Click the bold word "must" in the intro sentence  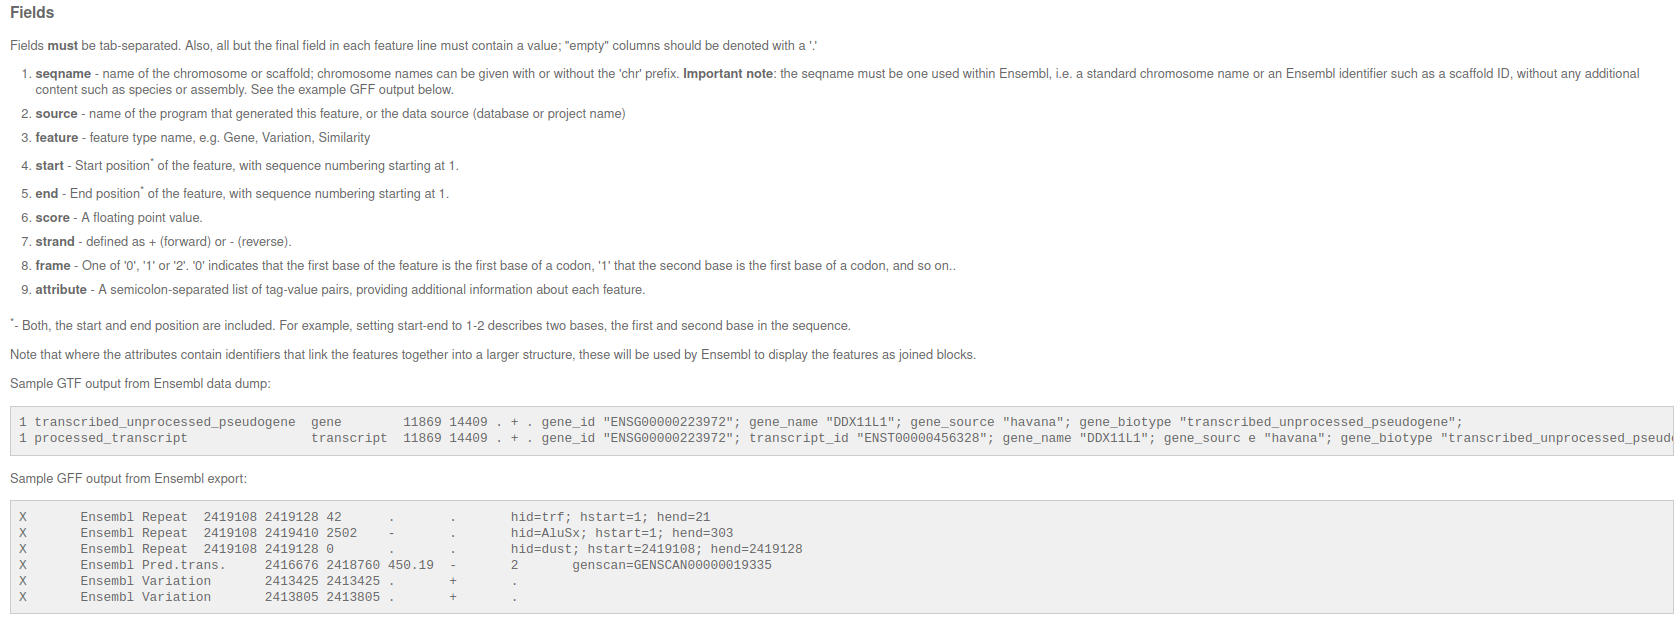(62, 46)
